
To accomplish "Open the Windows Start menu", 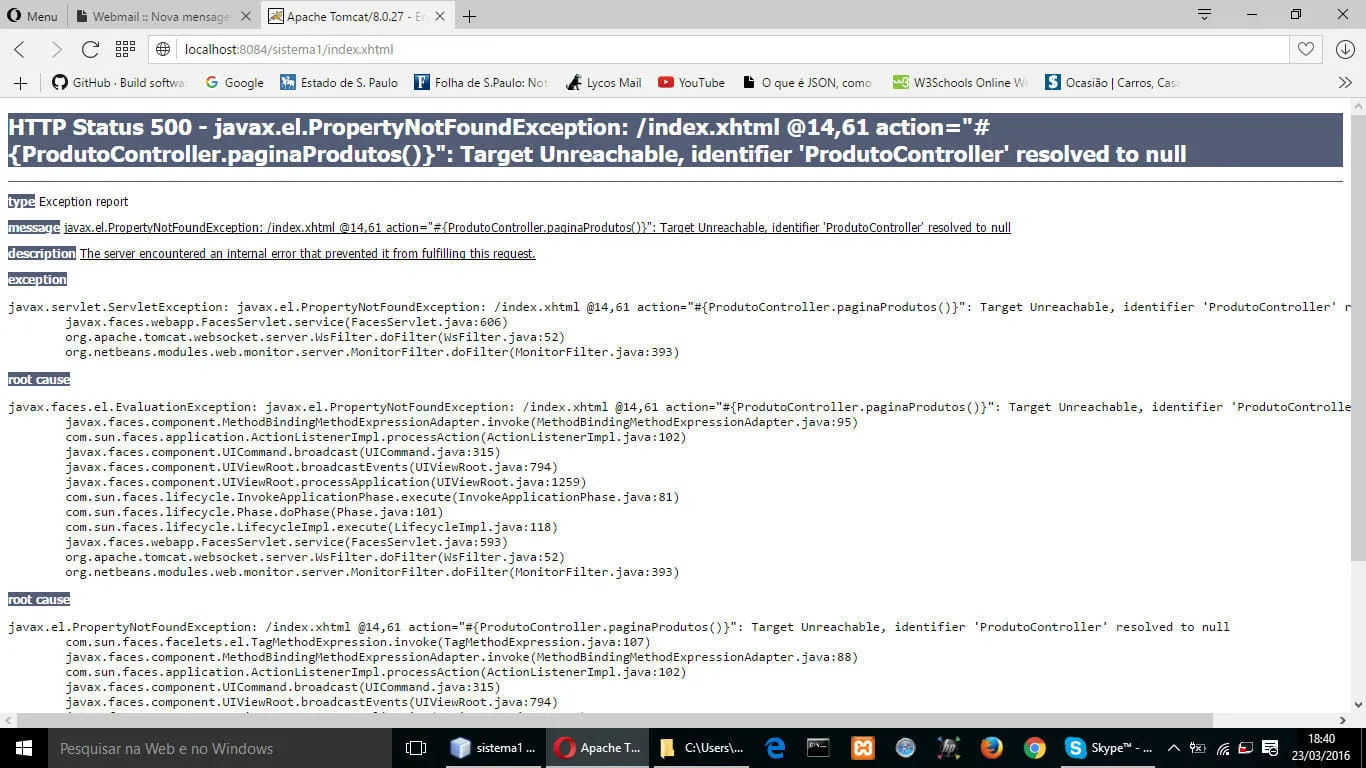I will coord(23,748).
